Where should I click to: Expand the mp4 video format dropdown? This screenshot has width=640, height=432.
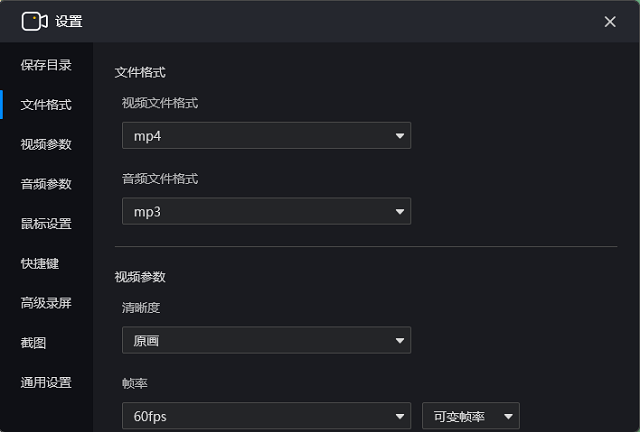tap(266, 136)
